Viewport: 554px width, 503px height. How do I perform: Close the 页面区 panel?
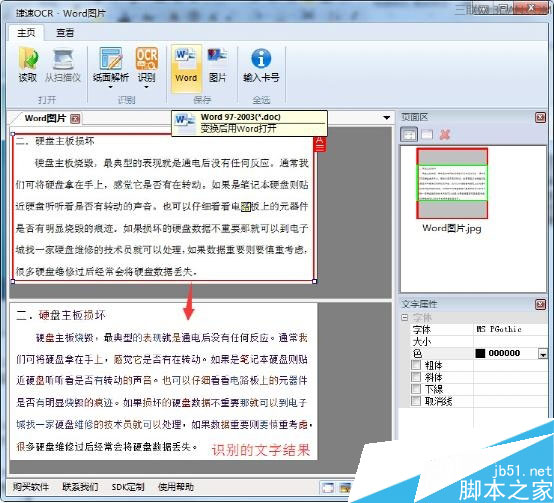(541, 118)
